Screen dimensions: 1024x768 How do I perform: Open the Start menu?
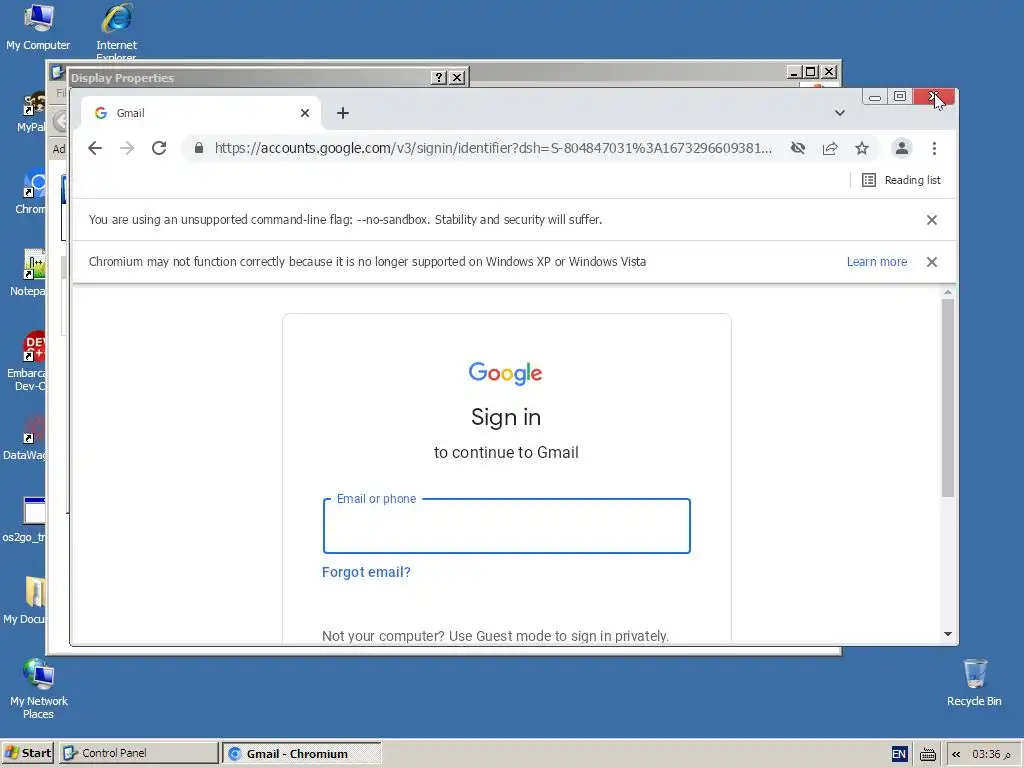(27, 753)
